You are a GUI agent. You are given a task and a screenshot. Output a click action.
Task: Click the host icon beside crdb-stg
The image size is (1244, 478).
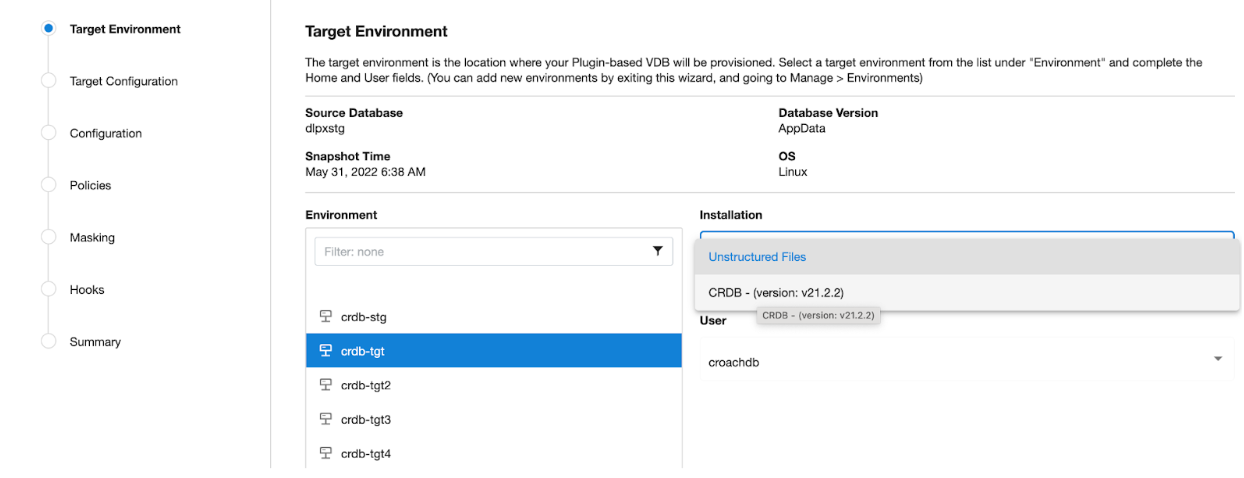click(x=325, y=317)
